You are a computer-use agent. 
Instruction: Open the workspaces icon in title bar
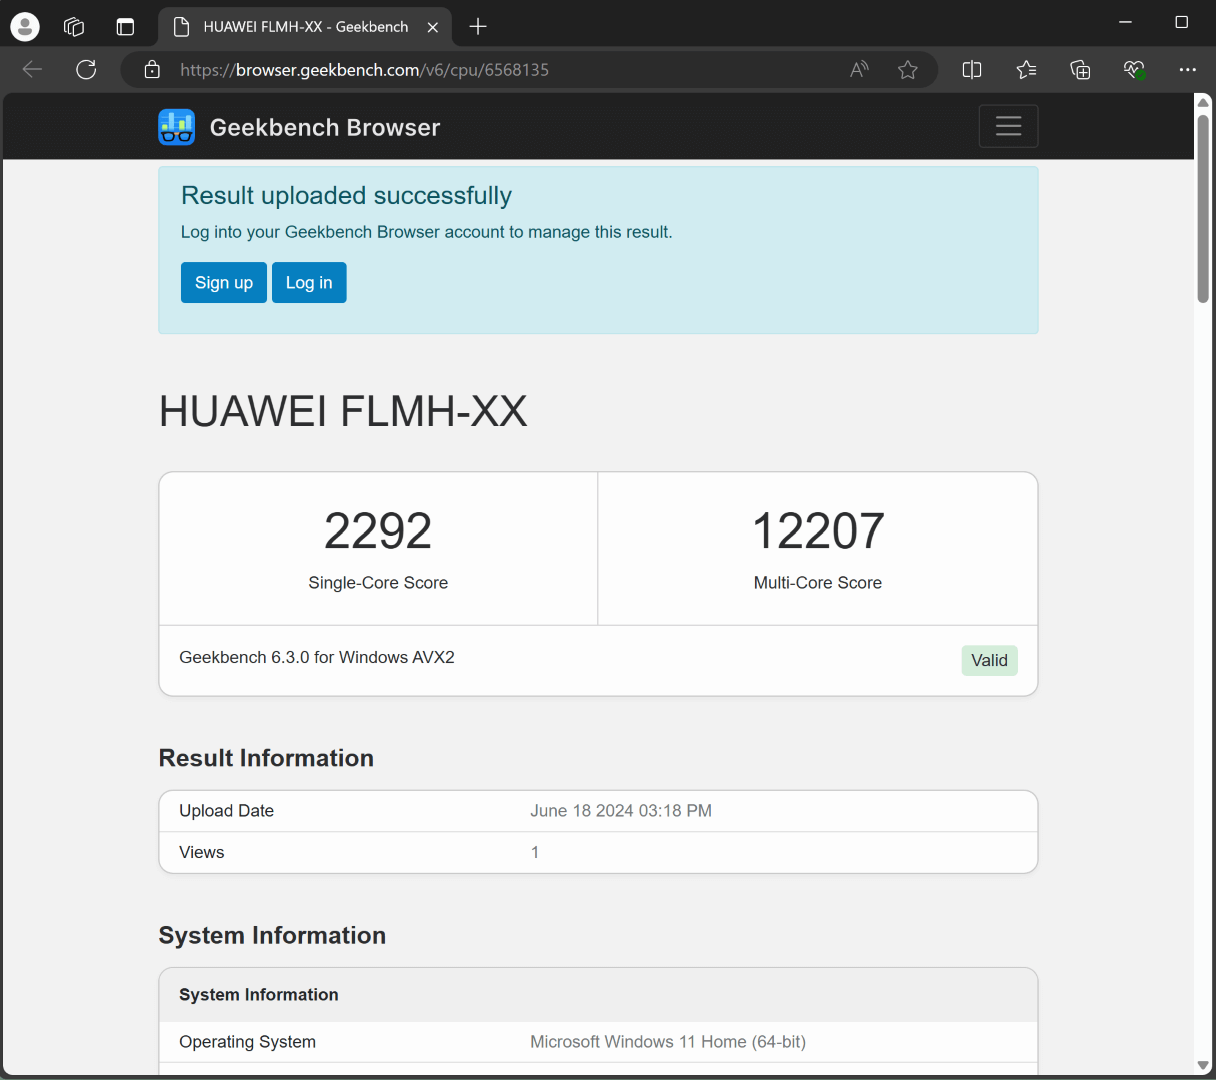[x=74, y=27]
